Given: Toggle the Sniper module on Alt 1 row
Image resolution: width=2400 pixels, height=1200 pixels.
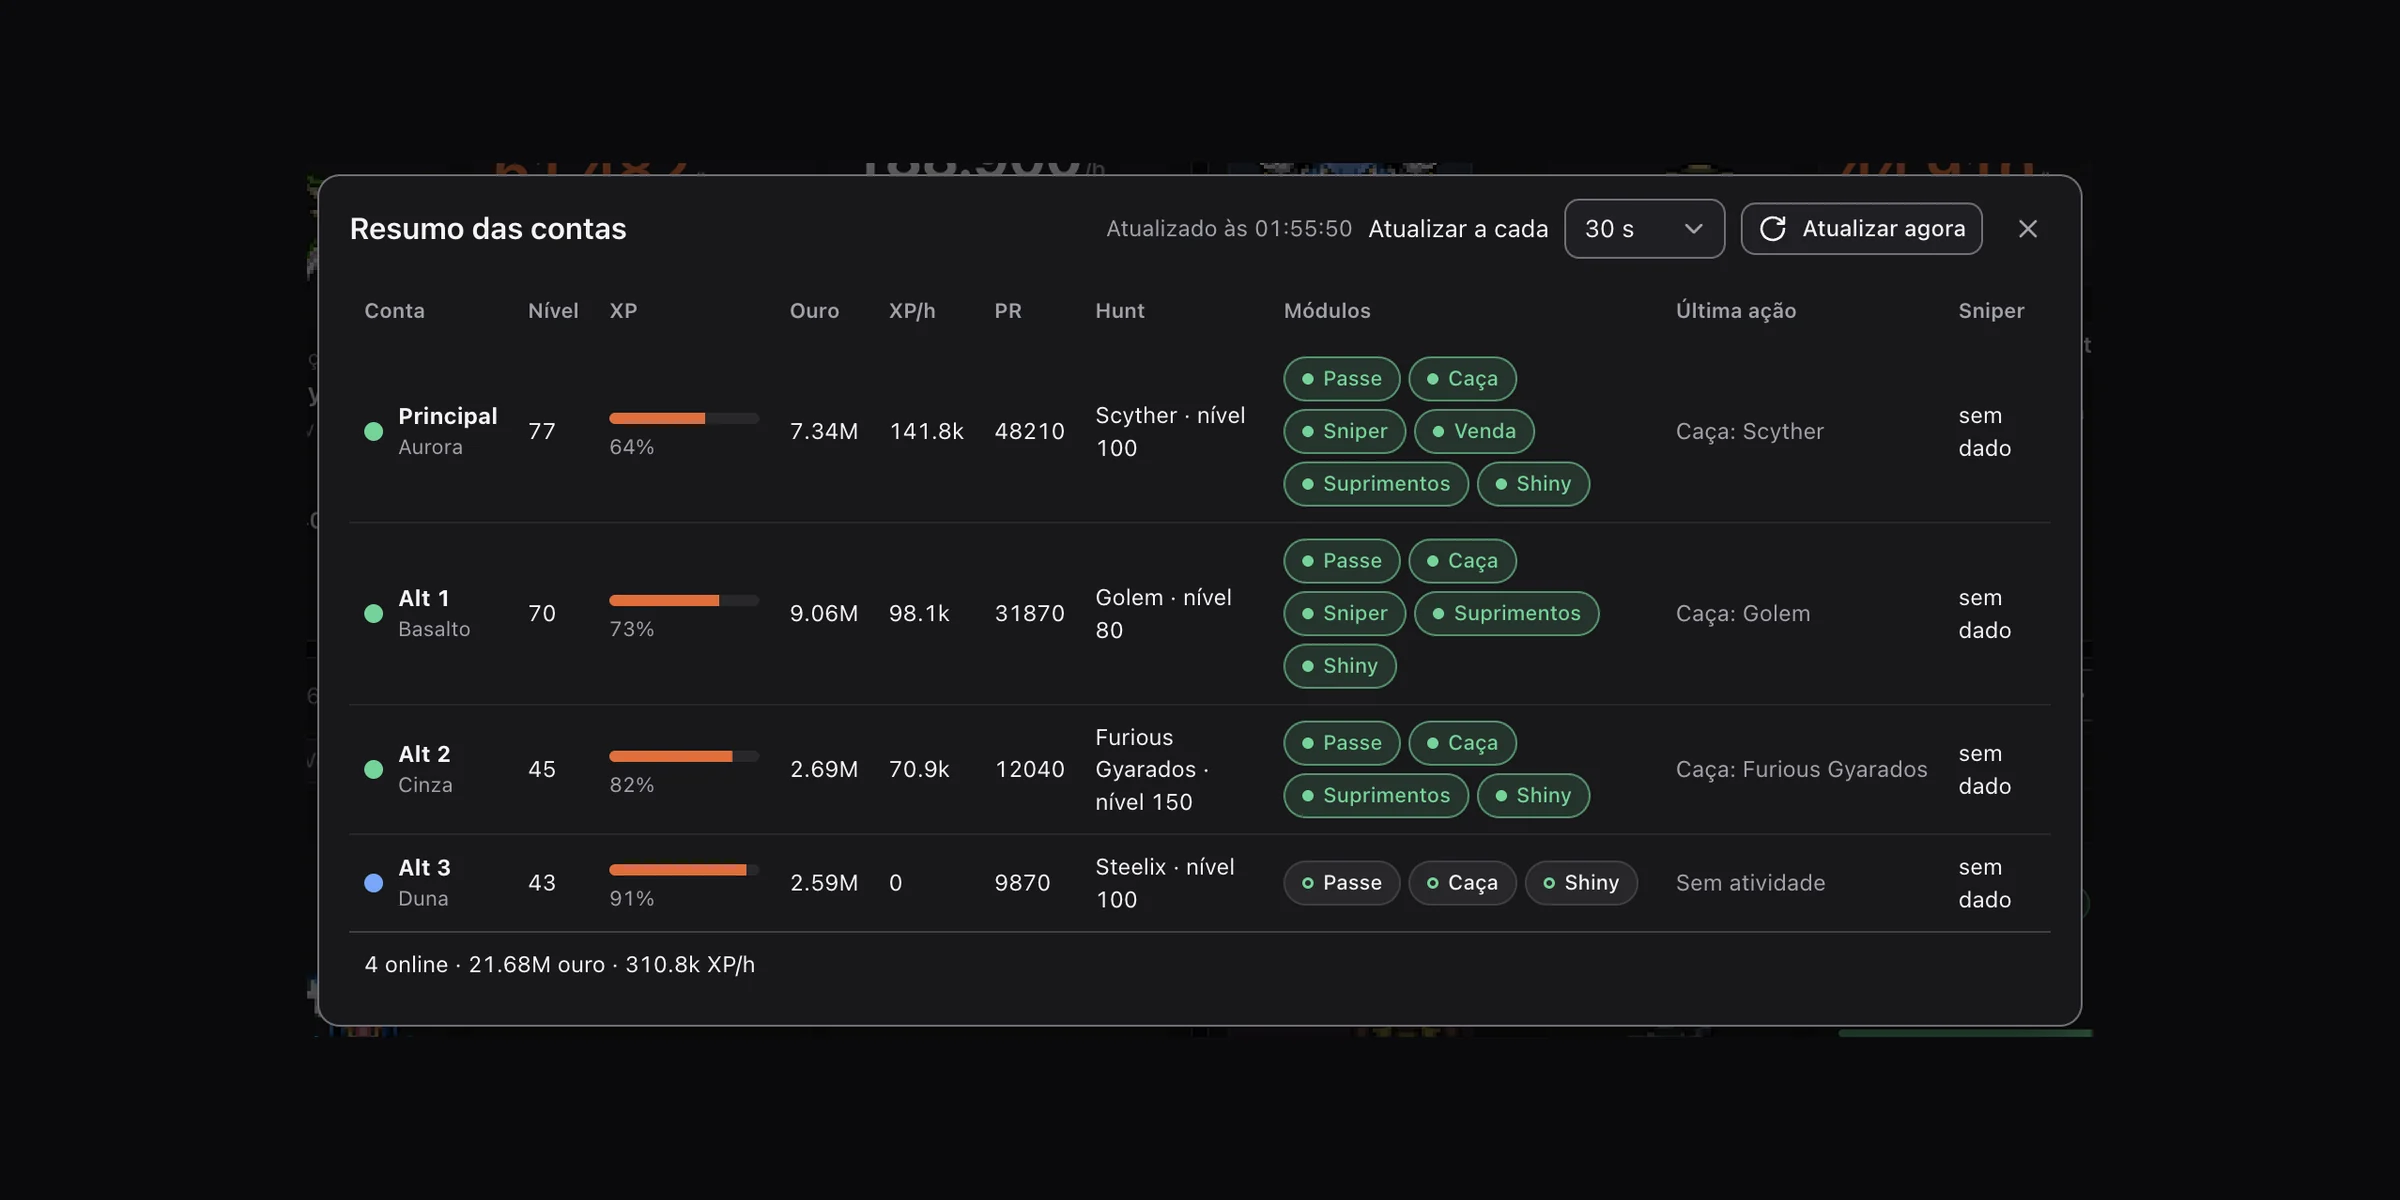Looking at the screenshot, I should (1344, 613).
